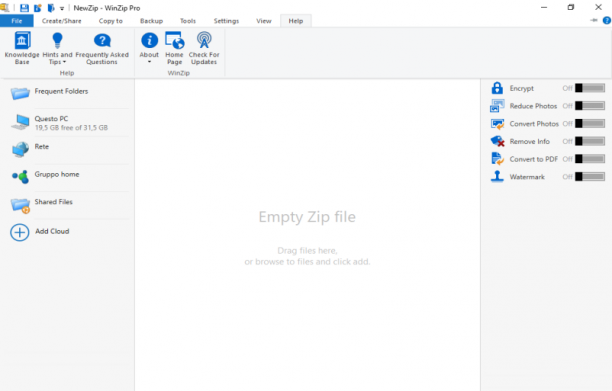Open the quick access toolbar dropdown arrow
This screenshot has width=612, height=391.
(x=62, y=8)
